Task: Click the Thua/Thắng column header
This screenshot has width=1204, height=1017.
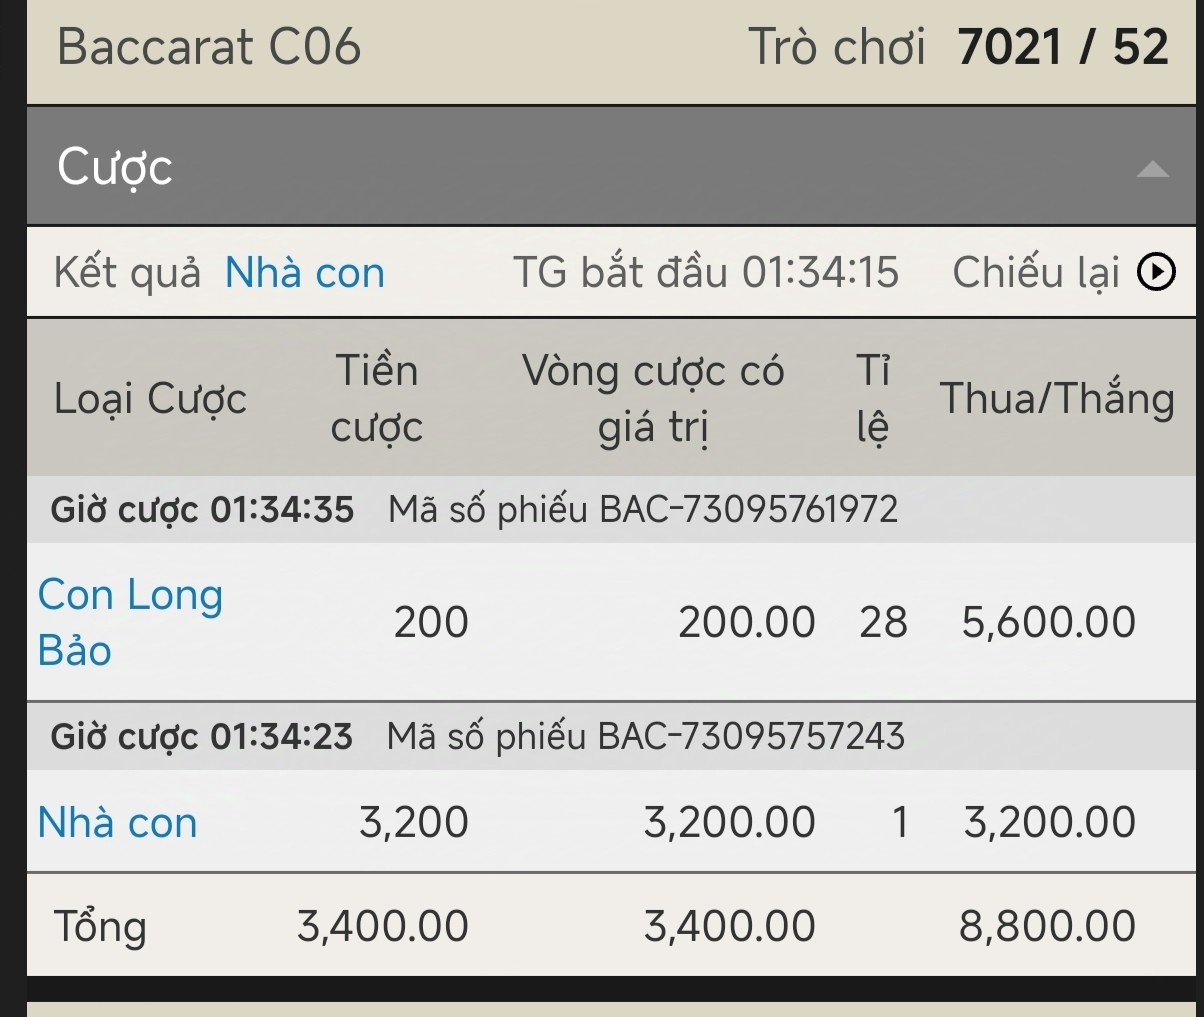Action: (x=1056, y=399)
